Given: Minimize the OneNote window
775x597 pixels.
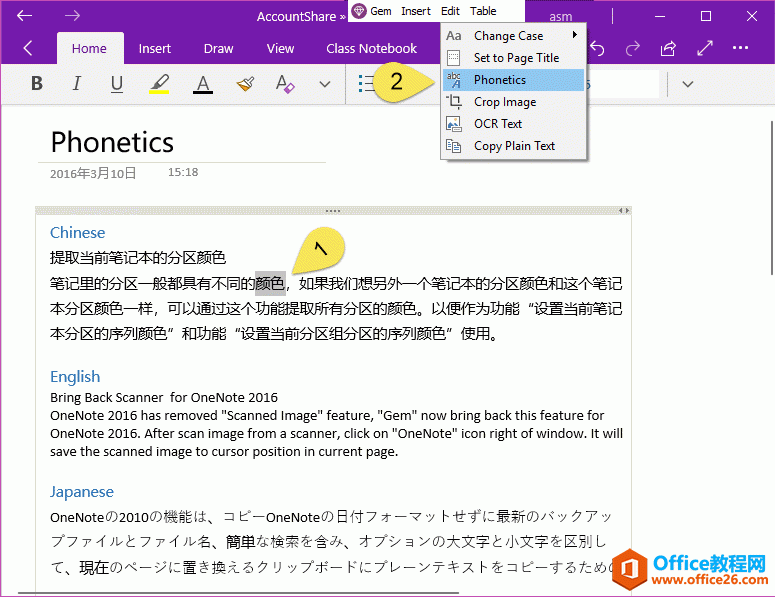Looking at the screenshot, I should click(660, 16).
